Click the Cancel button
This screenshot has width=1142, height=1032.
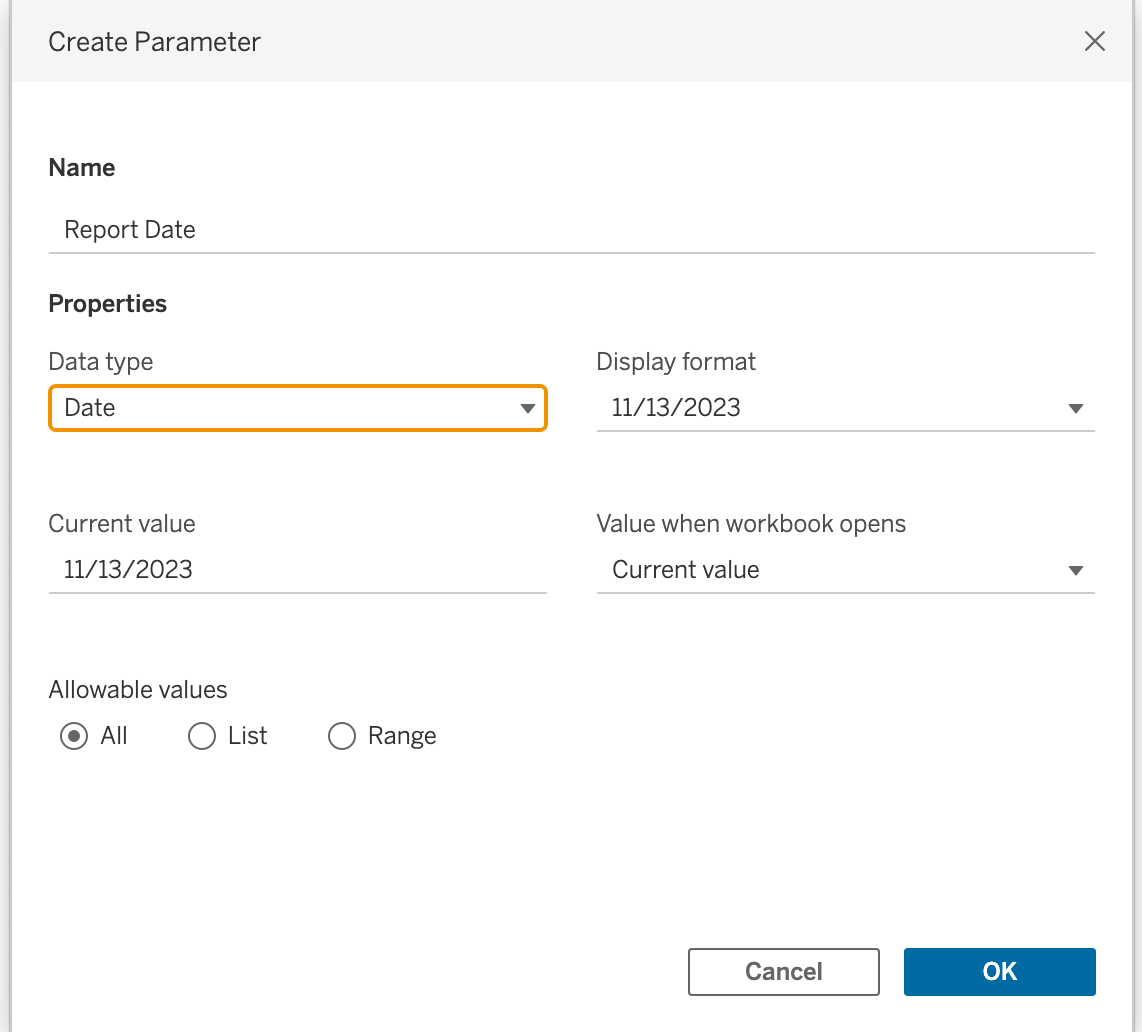coord(784,972)
